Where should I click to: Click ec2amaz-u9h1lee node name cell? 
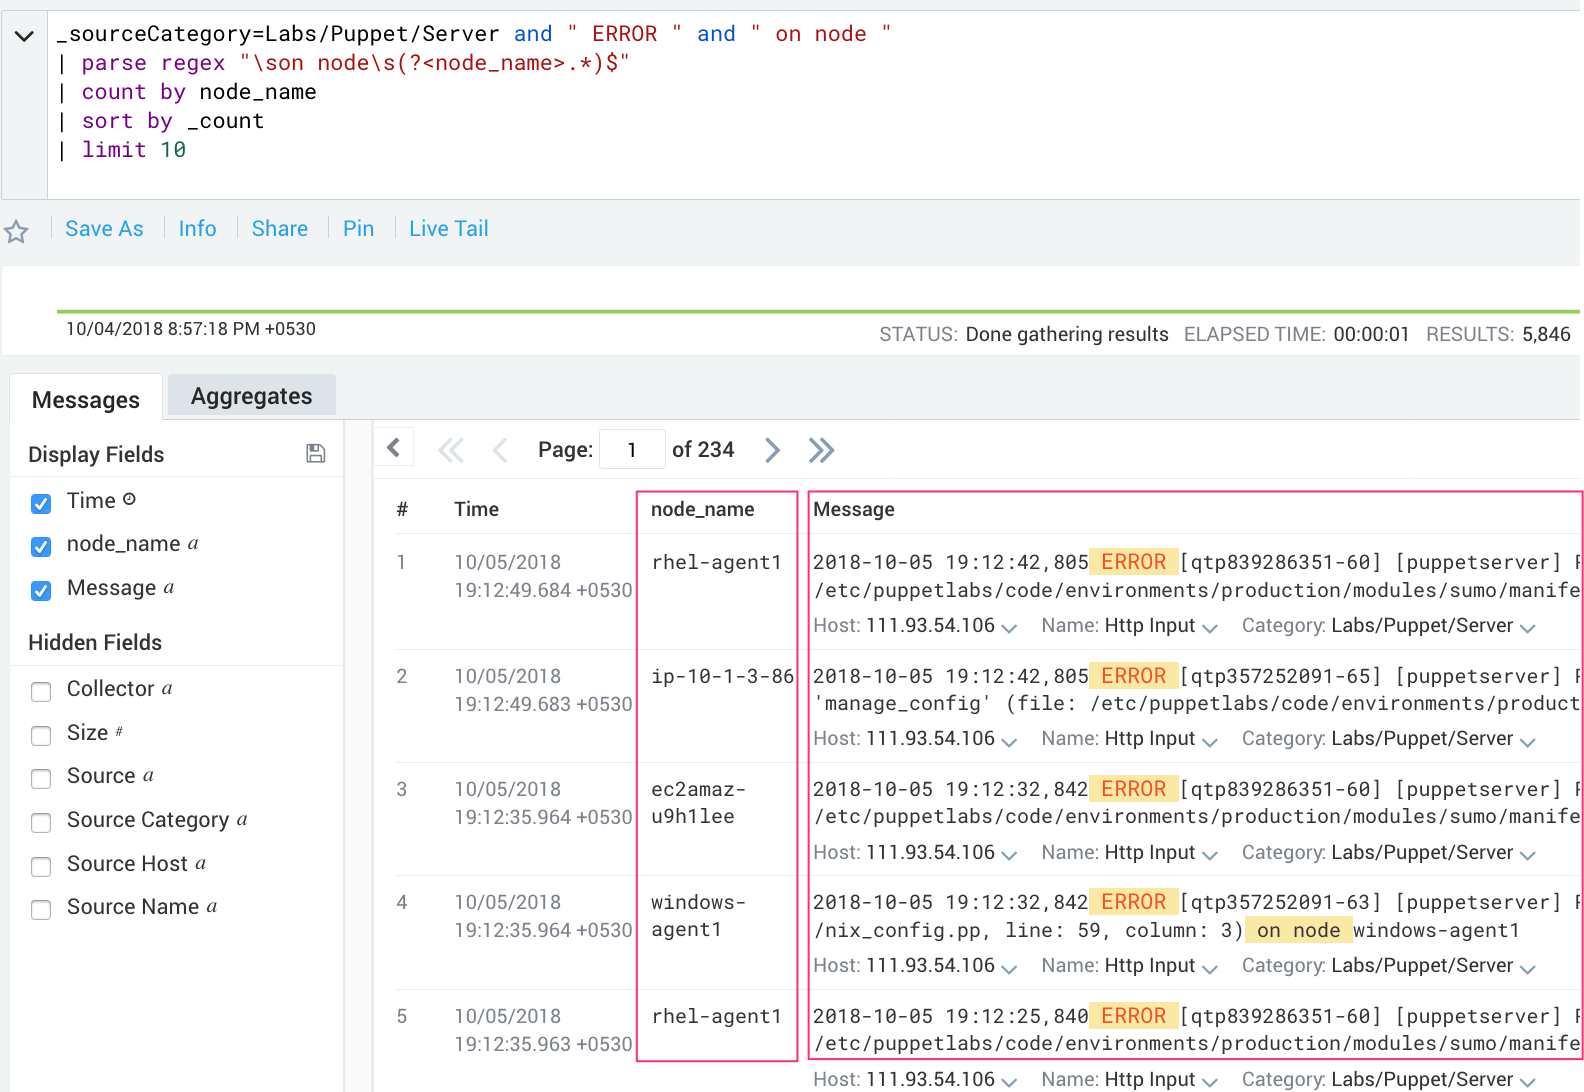[x=698, y=803]
